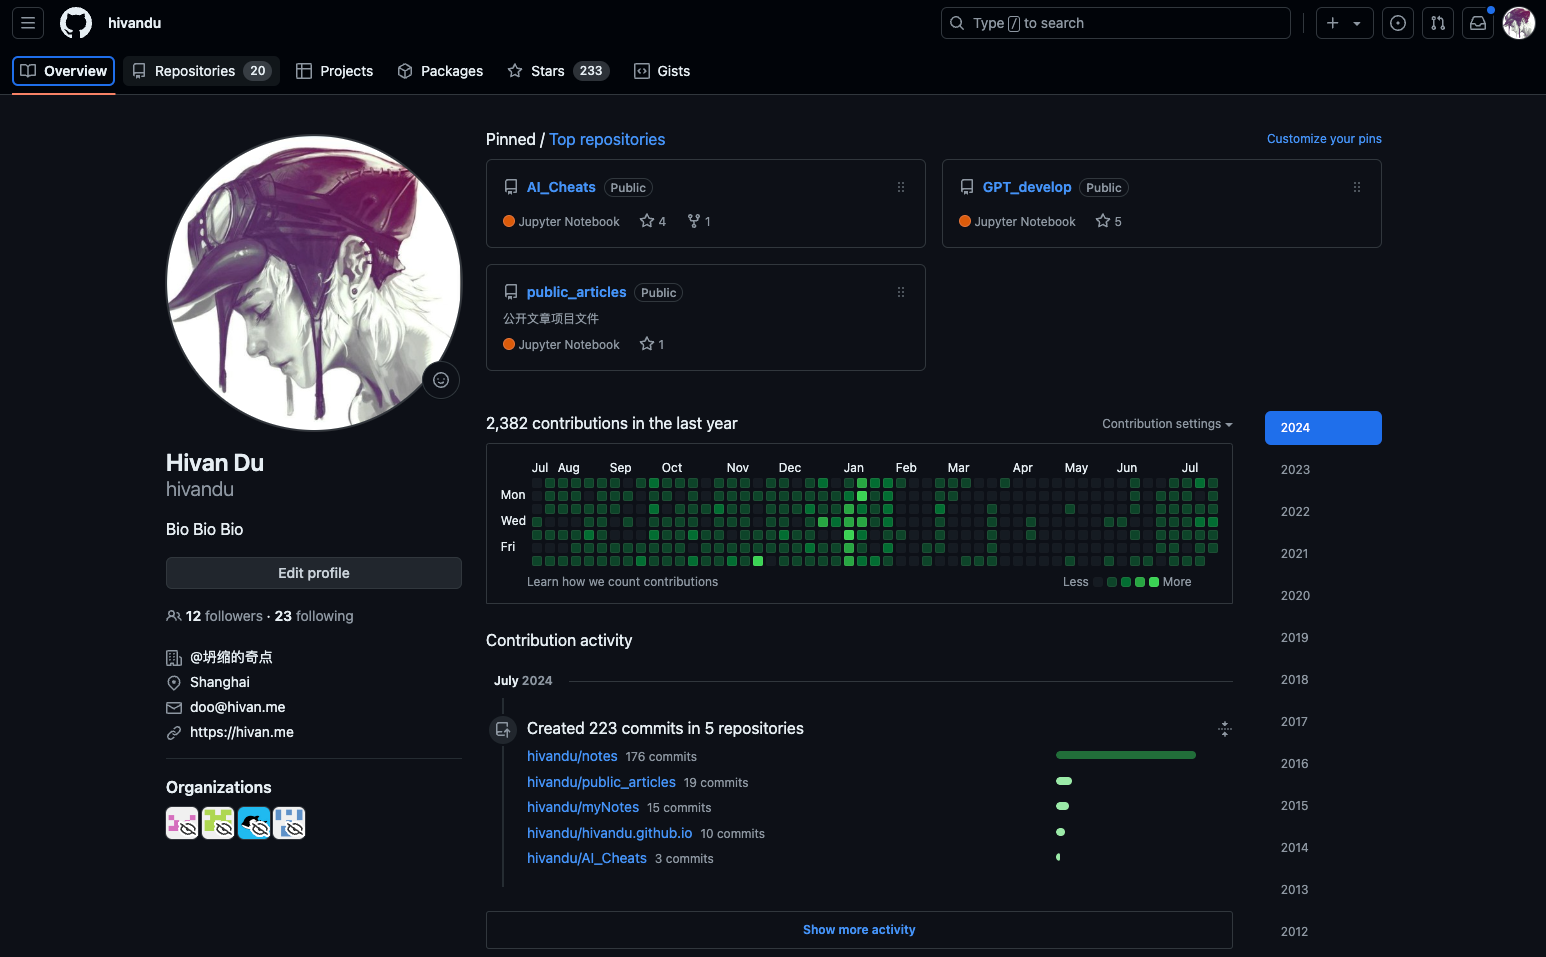Open the AI_Cheats pinned repository
The image size is (1546, 957).
click(x=561, y=187)
